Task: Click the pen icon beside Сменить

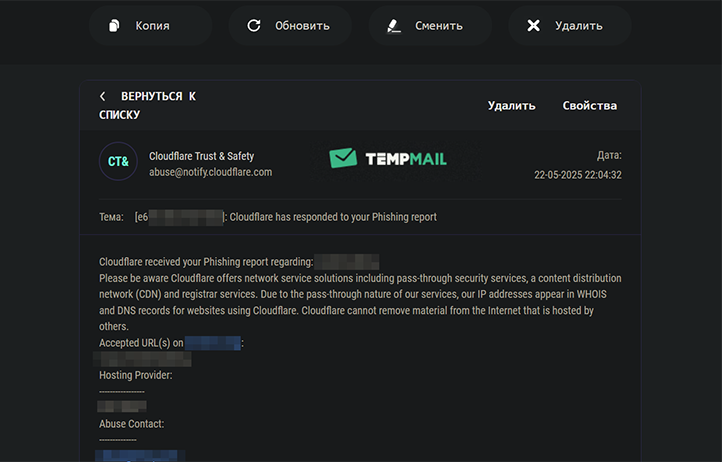Action: [394, 26]
